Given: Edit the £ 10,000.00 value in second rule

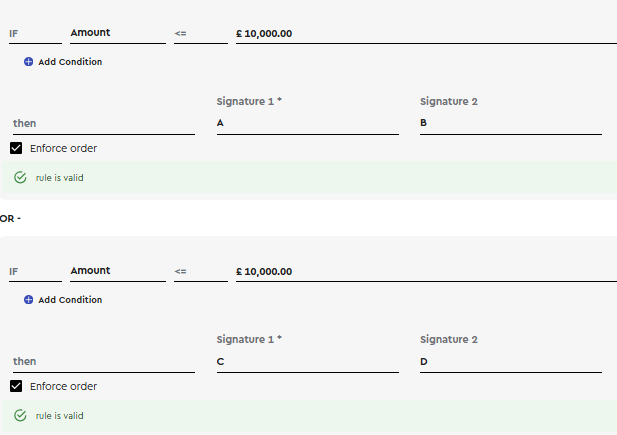Looking at the screenshot, I should coord(426,272).
